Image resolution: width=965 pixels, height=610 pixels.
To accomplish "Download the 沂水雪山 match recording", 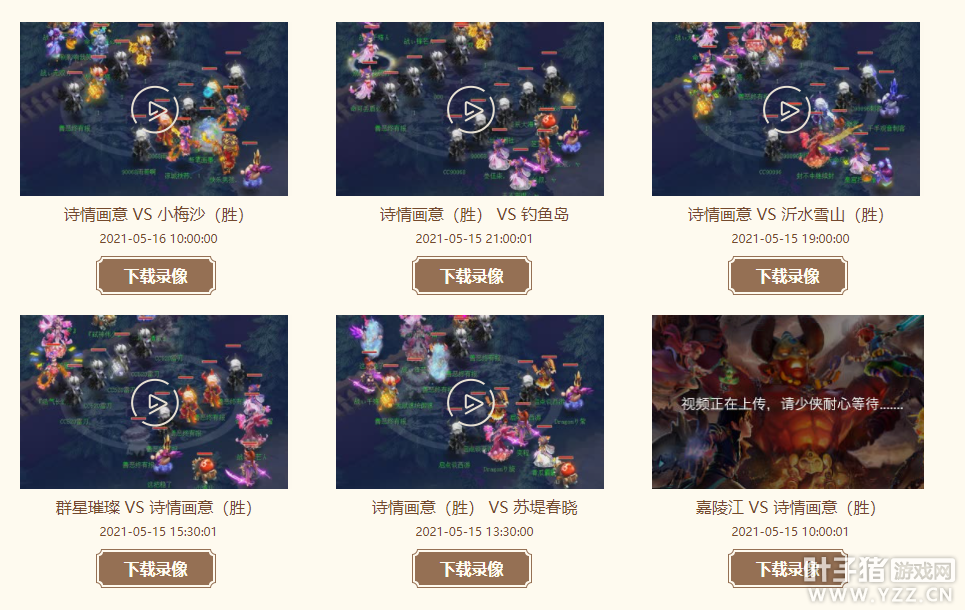I will click(x=788, y=276).
